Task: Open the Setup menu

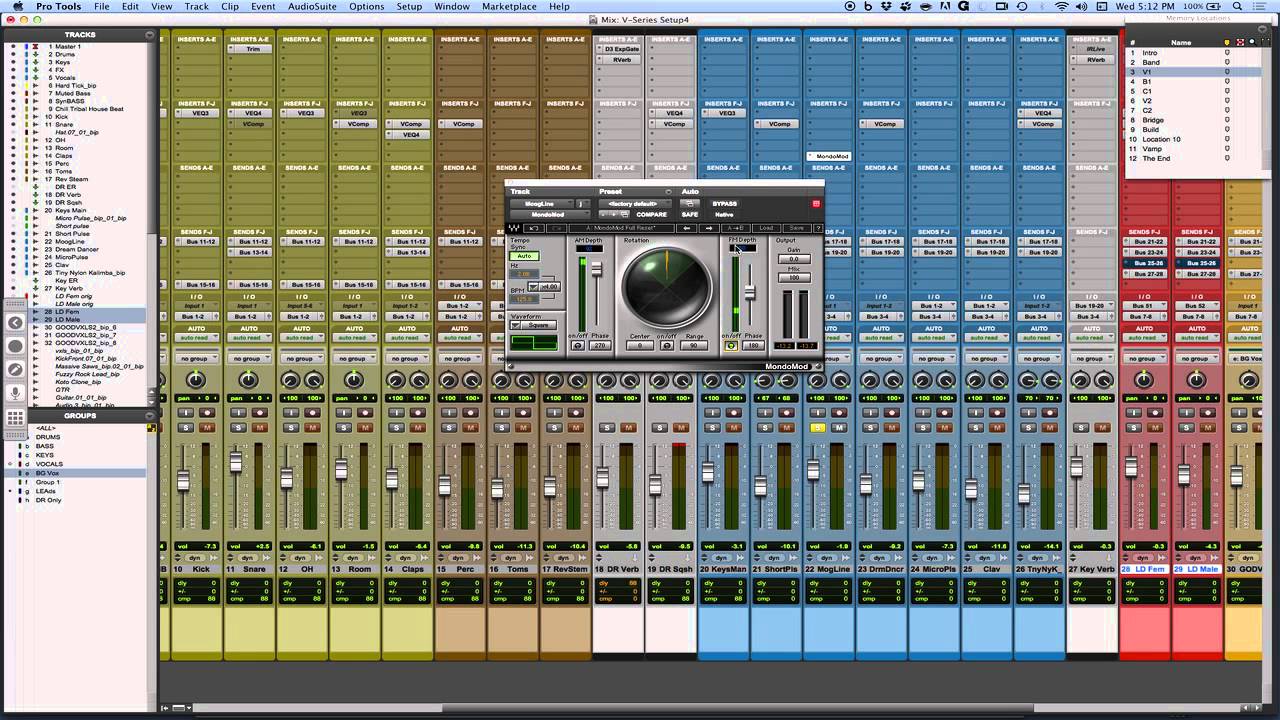Action: coord(409,6)
